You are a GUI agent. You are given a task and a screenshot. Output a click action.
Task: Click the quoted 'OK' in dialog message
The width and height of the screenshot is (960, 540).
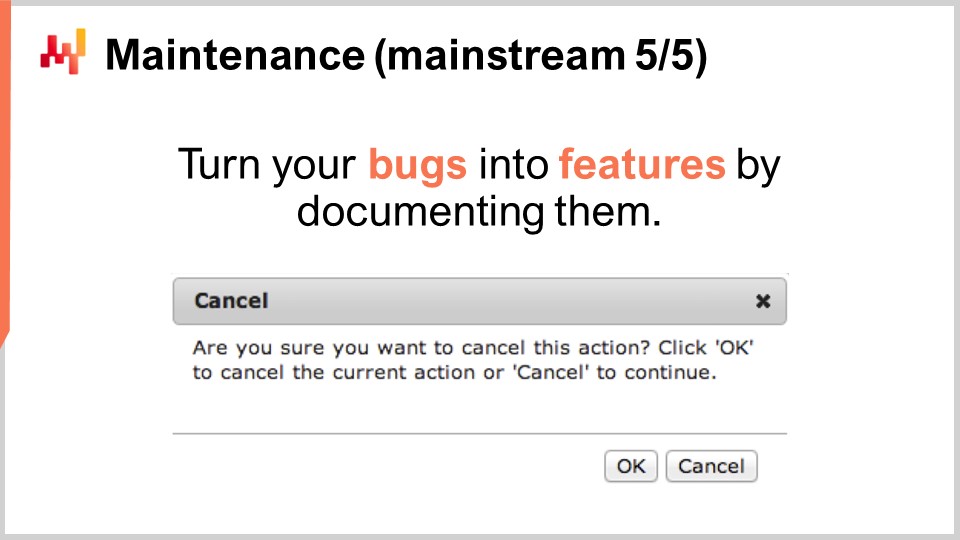[734, 347]
